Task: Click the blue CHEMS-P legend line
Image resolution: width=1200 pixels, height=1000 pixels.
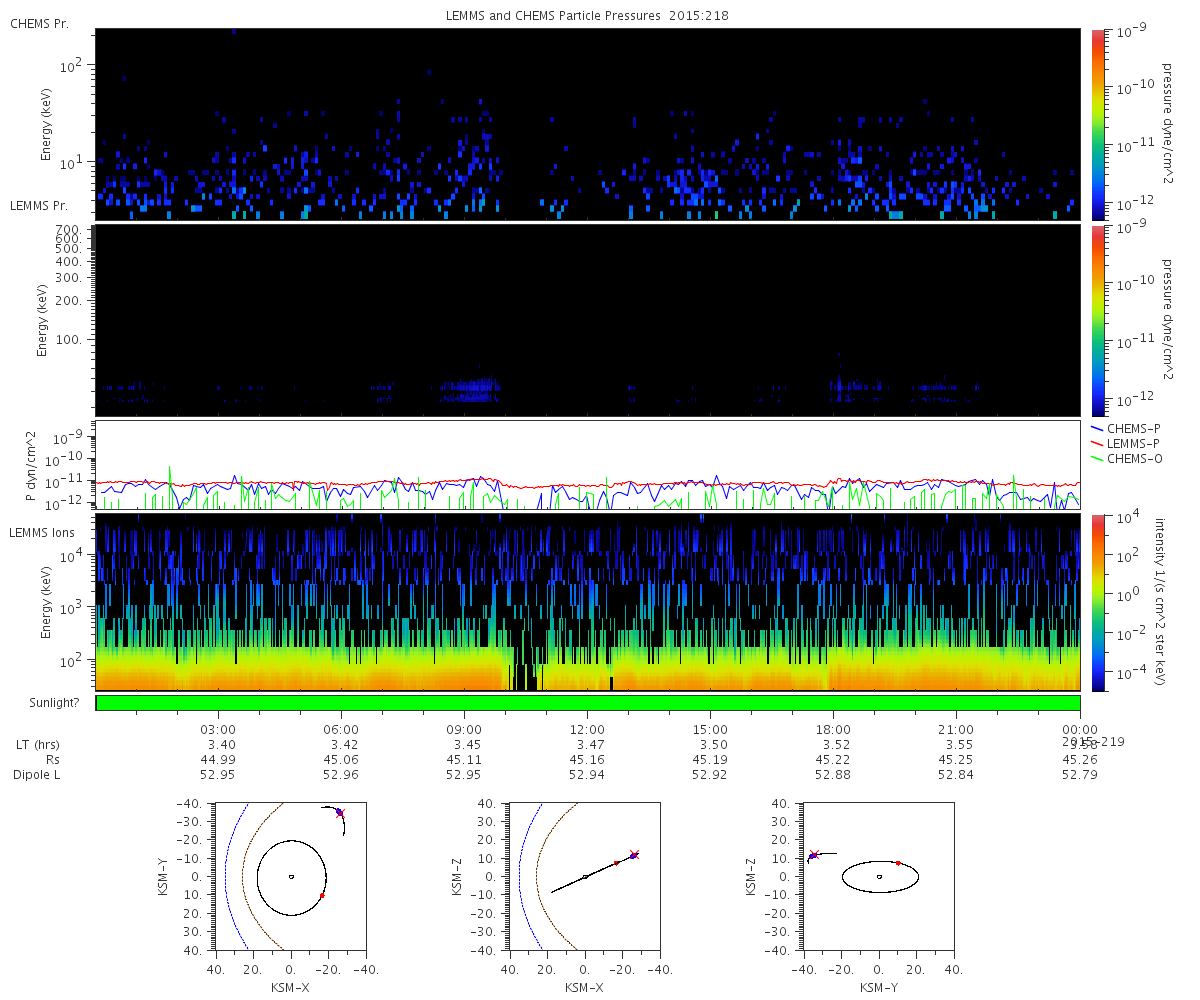Action: click(x=1097, y=428)
